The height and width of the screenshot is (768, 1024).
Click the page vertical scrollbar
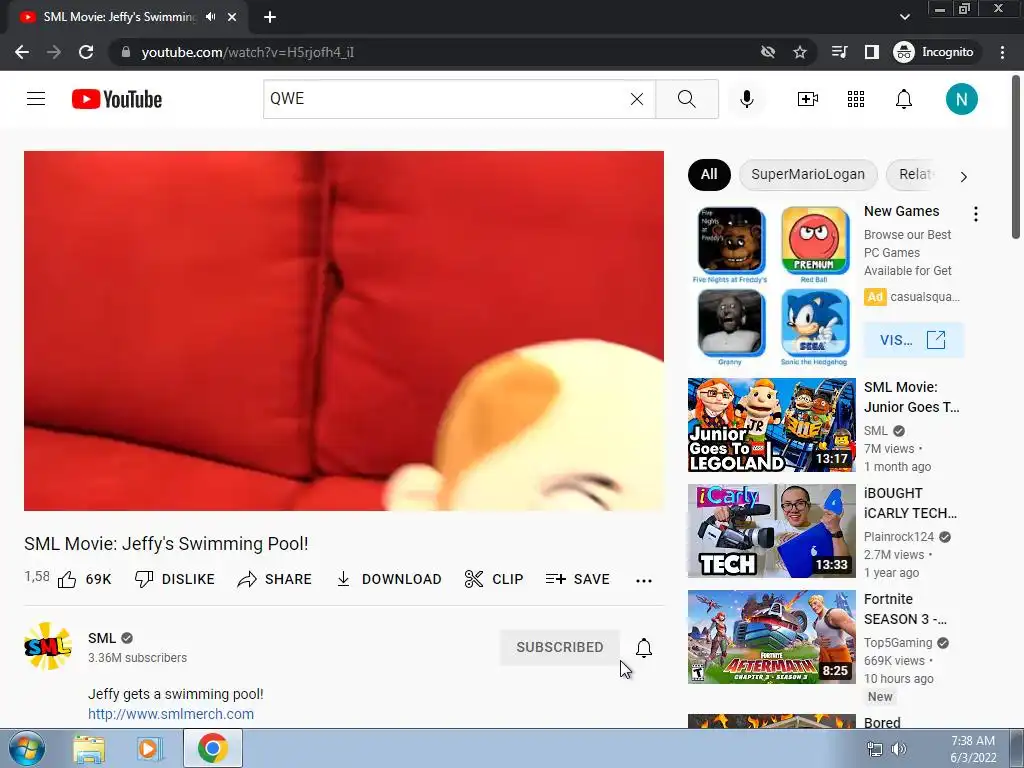[1017, 157]
